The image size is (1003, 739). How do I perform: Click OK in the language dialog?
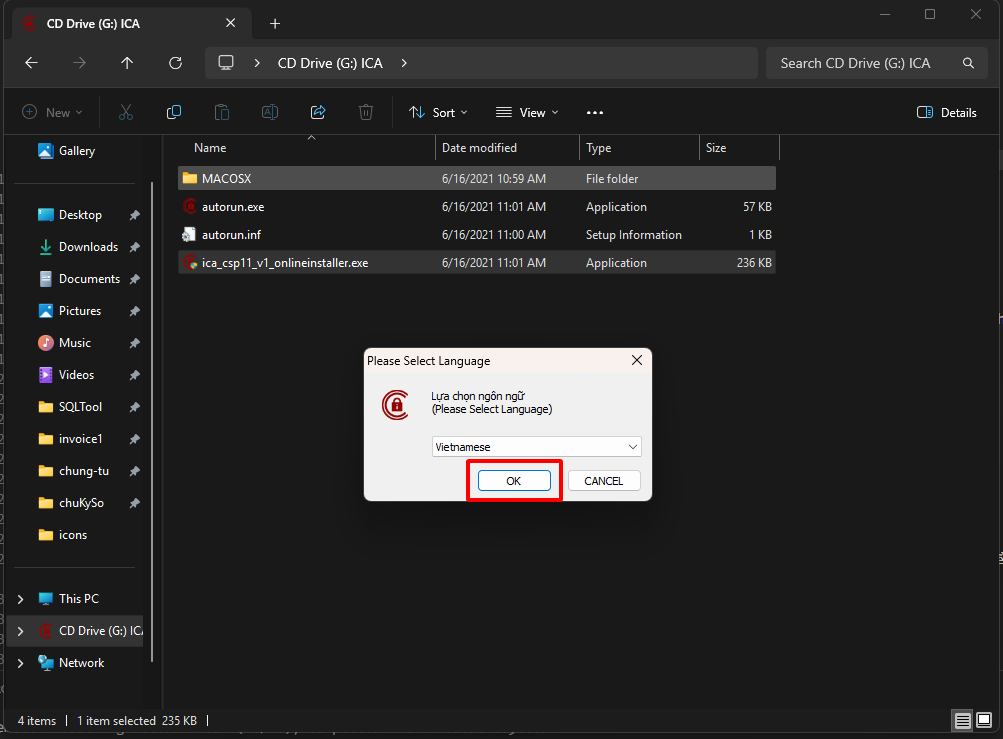pyautogui.click(x=514, y=481)
